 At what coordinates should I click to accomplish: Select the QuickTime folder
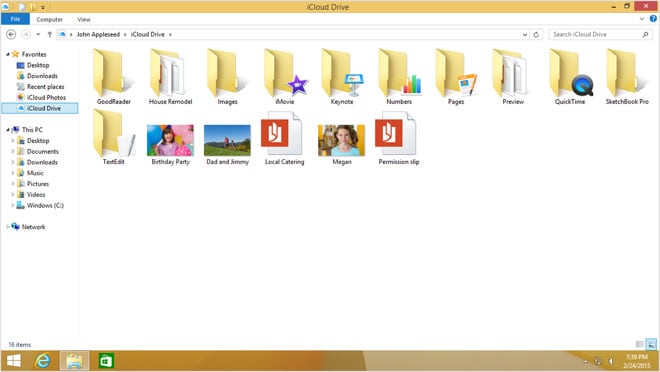pyautogui.click(x=570, y=77)
